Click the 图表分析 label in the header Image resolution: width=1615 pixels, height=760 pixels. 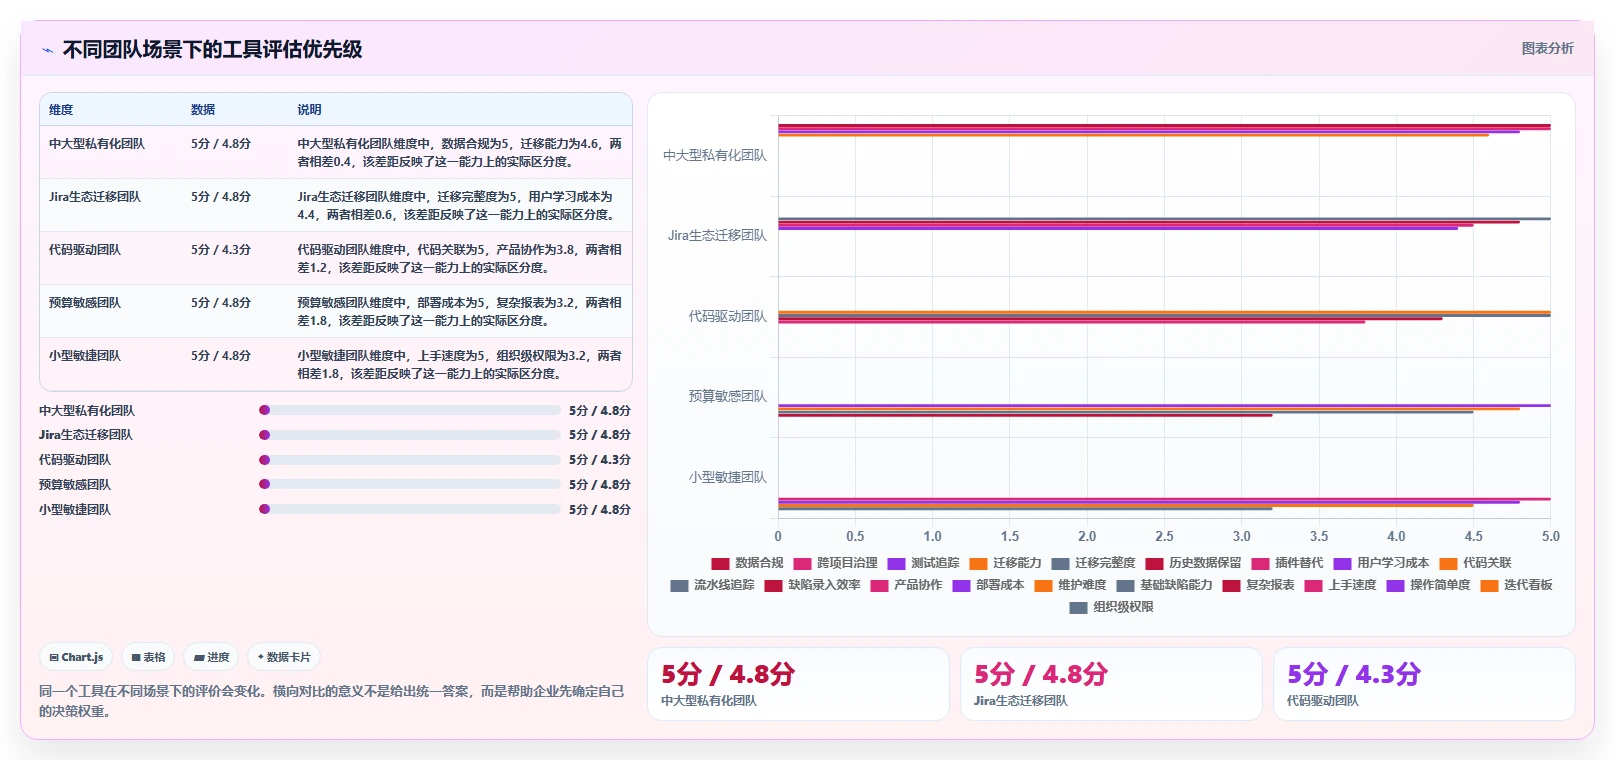[1547, 48]
